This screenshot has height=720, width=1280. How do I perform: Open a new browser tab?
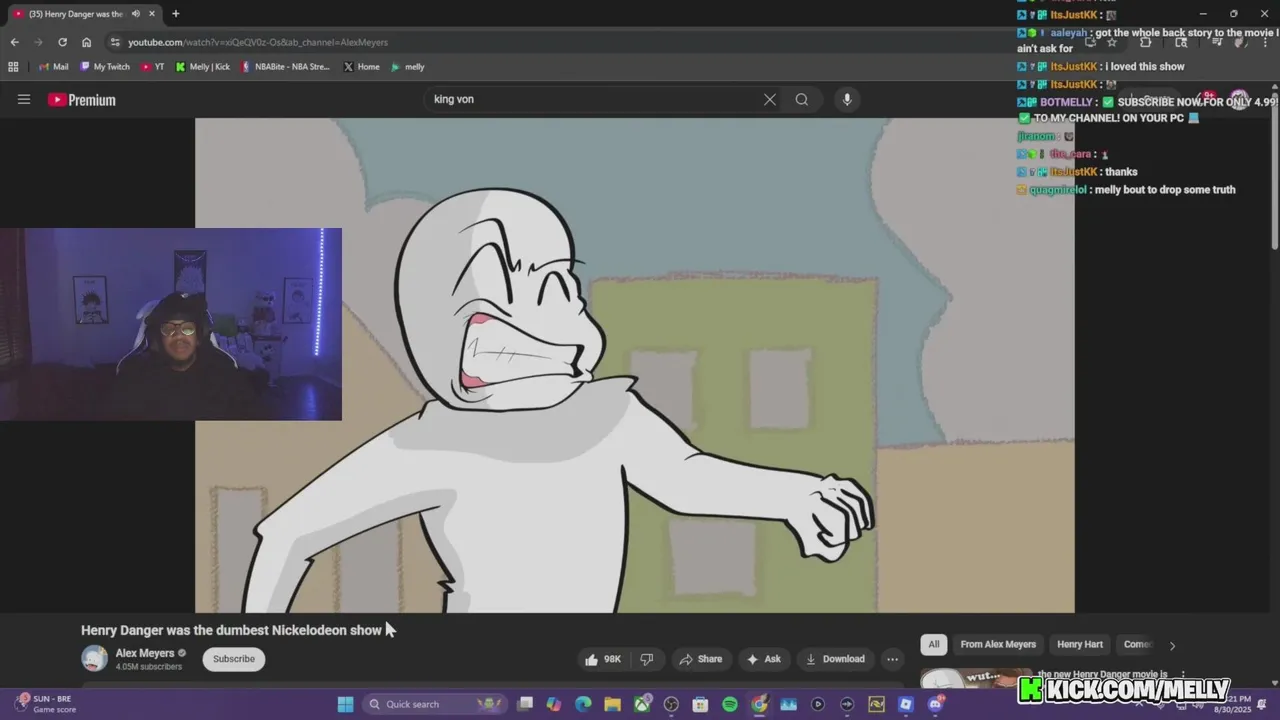(x=175, y=14)
